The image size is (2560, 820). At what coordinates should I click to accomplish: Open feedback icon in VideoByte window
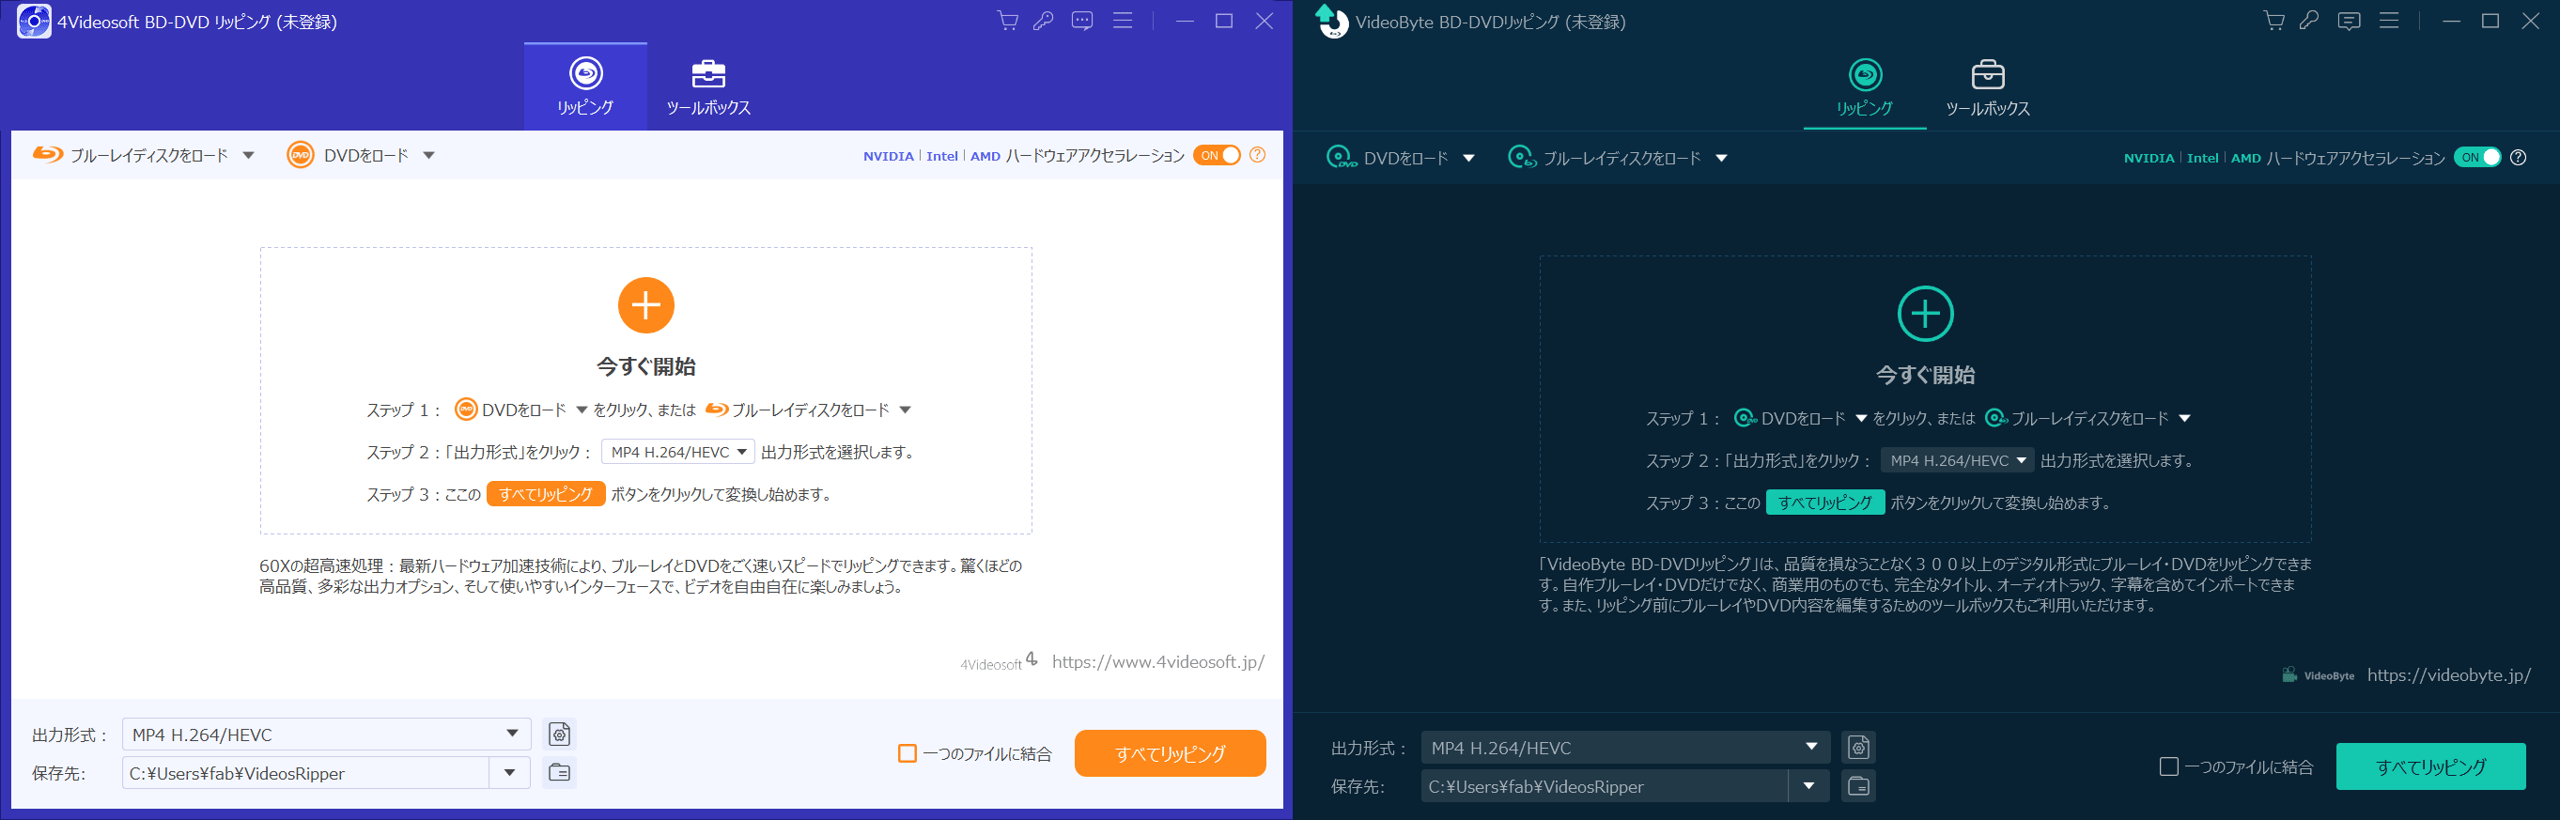(2349, 21)
